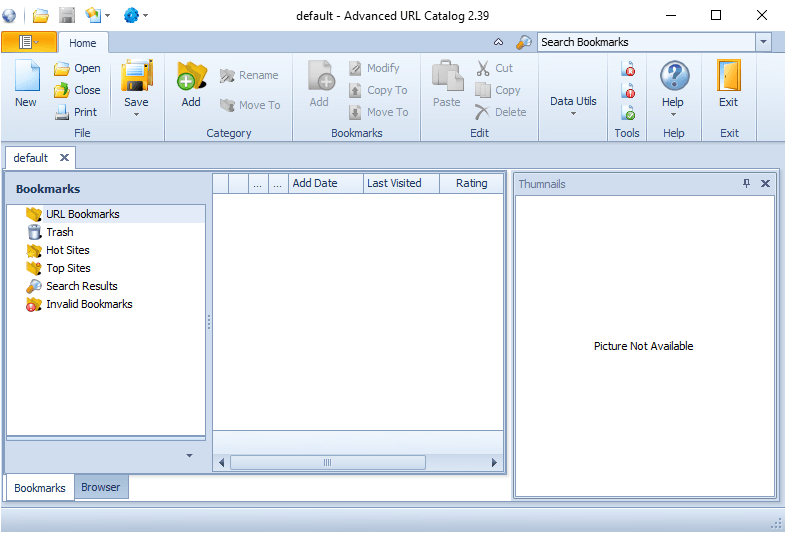The width and height of the screenshot is (786, 533).
Task: Click the grey floppy disk icon in title bar
Action: (67, 16)
